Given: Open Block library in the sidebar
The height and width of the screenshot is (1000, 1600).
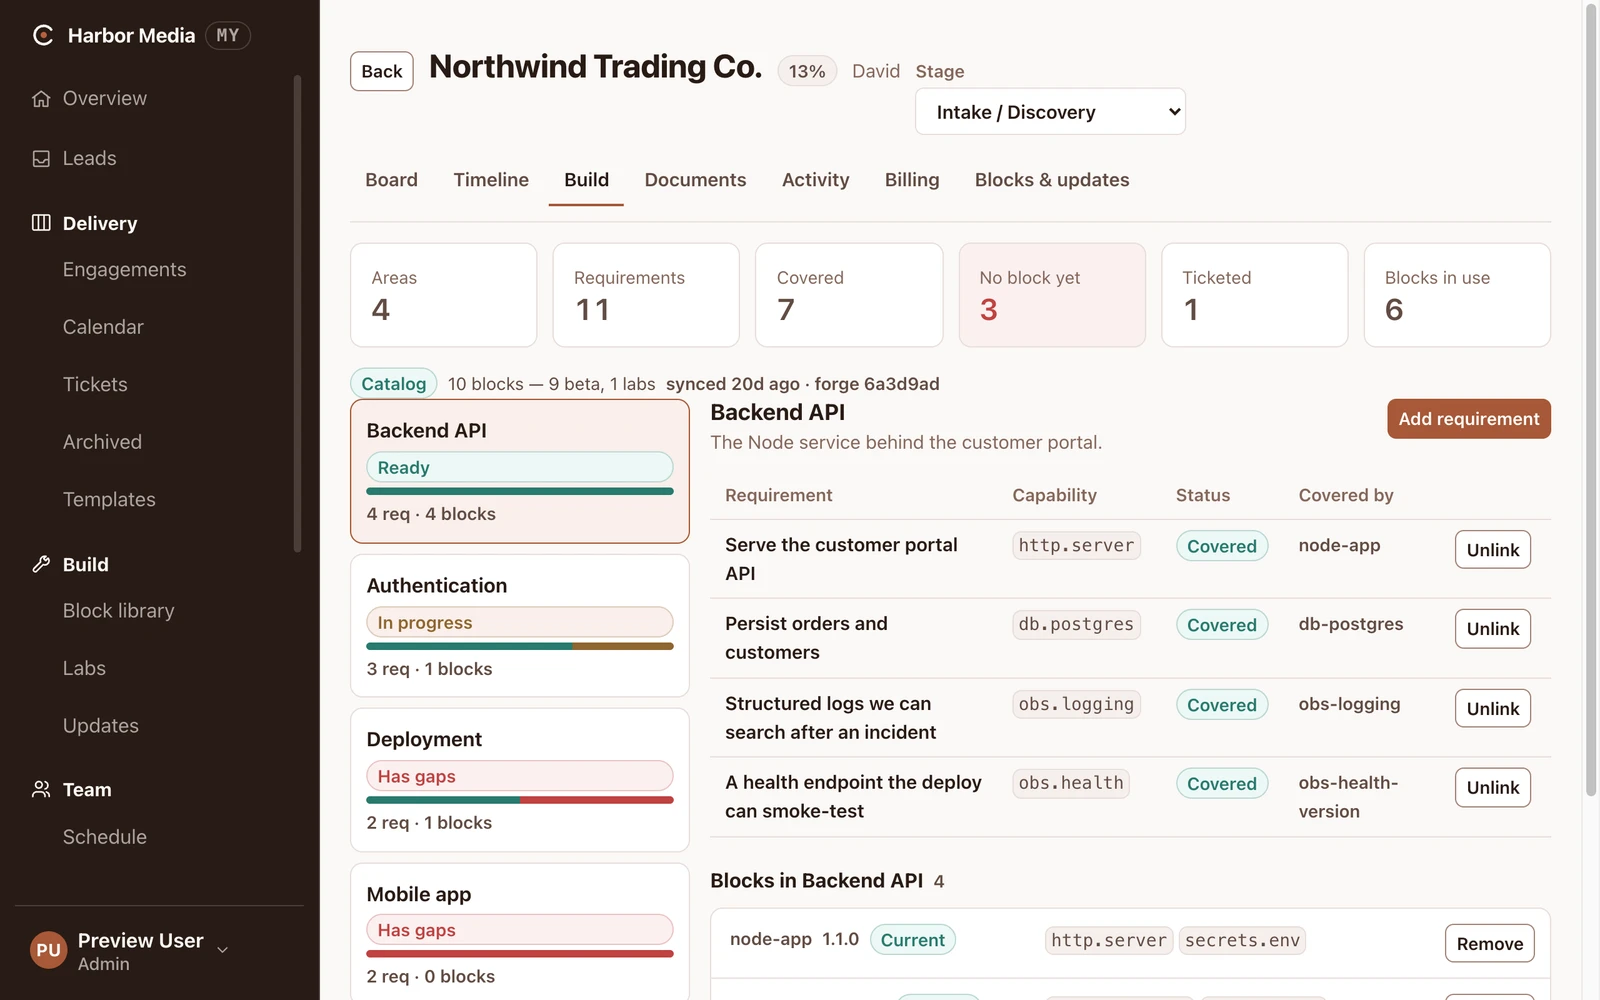Looking at the screenshot, I should [118, 611].
